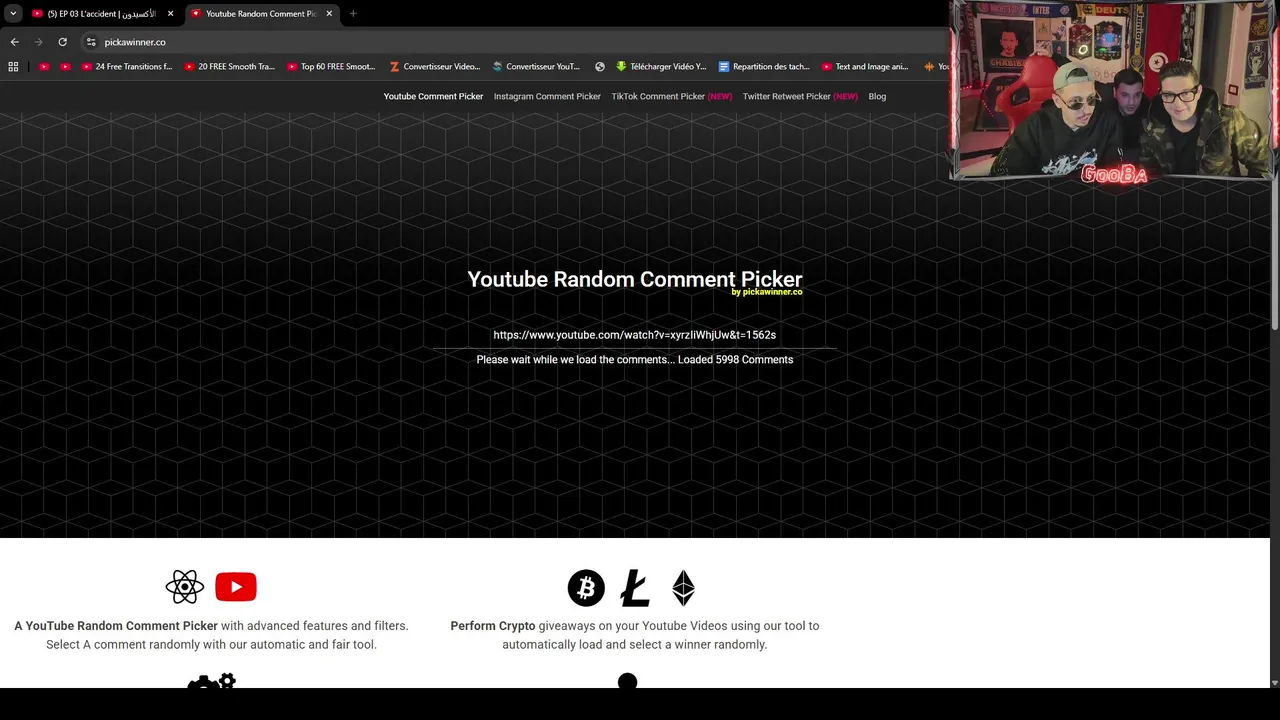Click the React atom icon

[185, 587]
